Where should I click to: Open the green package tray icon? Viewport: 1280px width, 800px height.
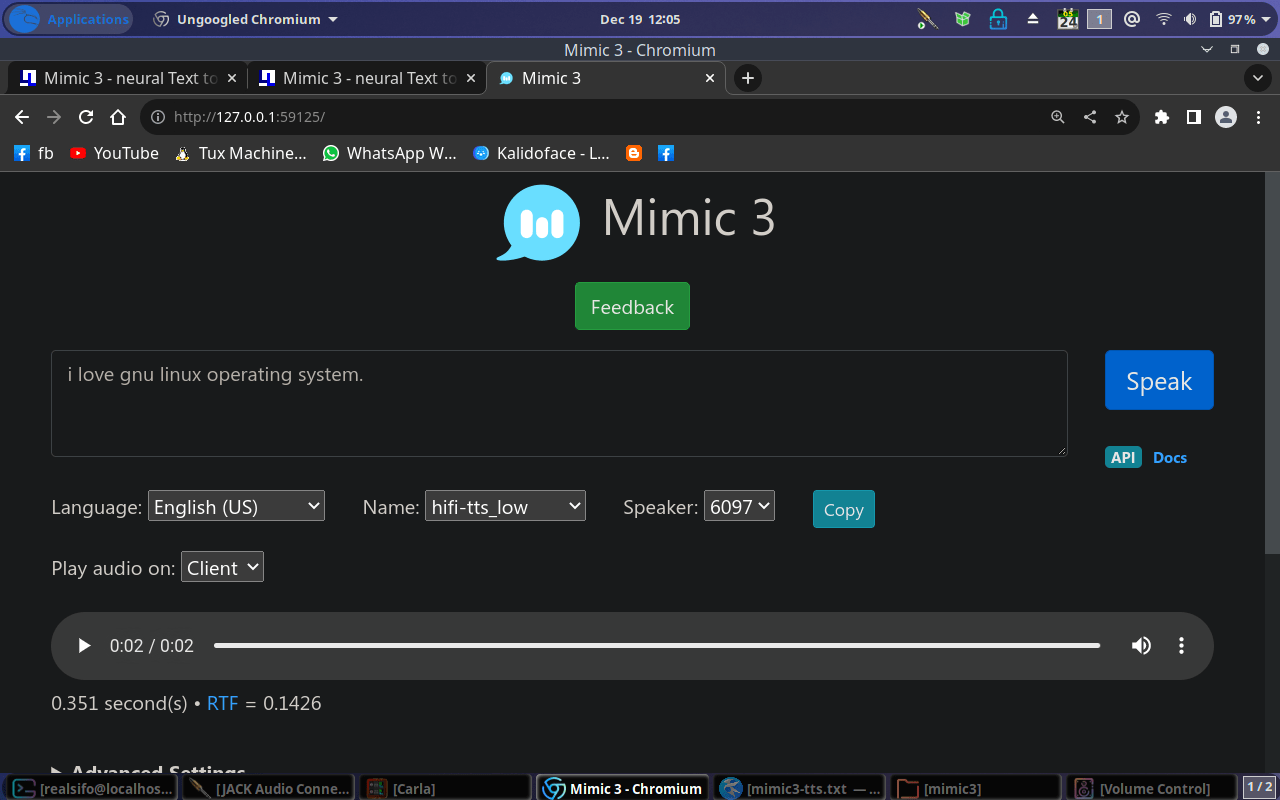[962, 19]
